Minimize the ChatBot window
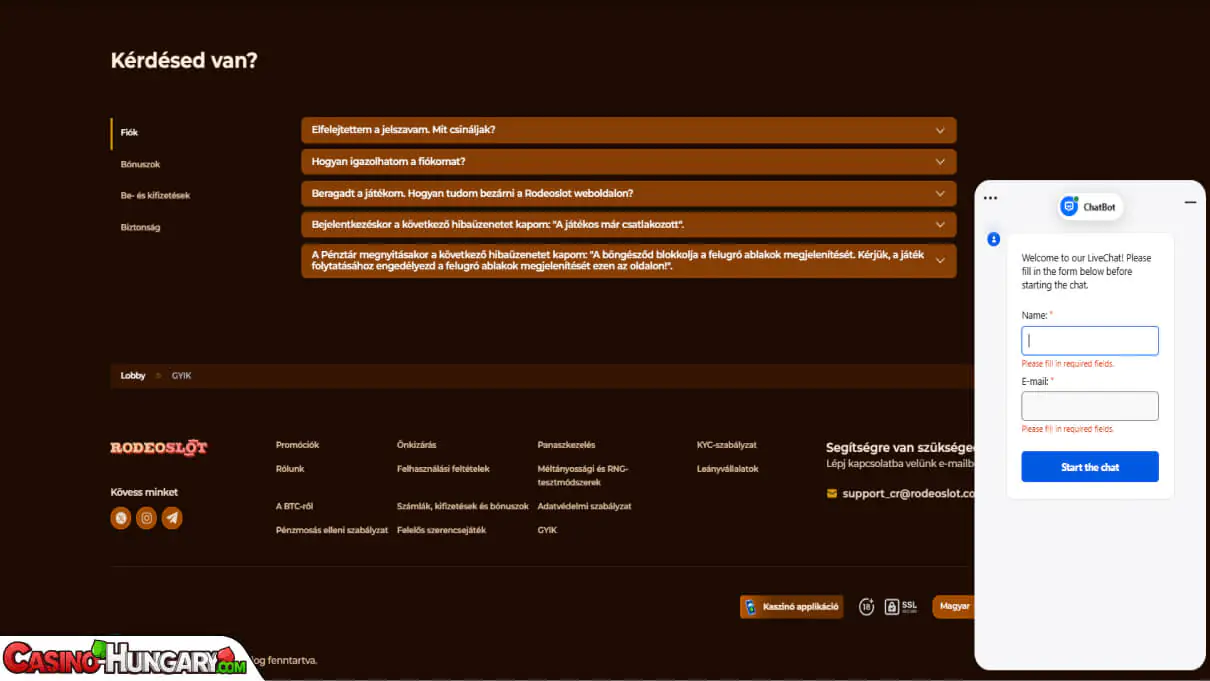Screen dimensions: 1210x681 coord(1190,202)
